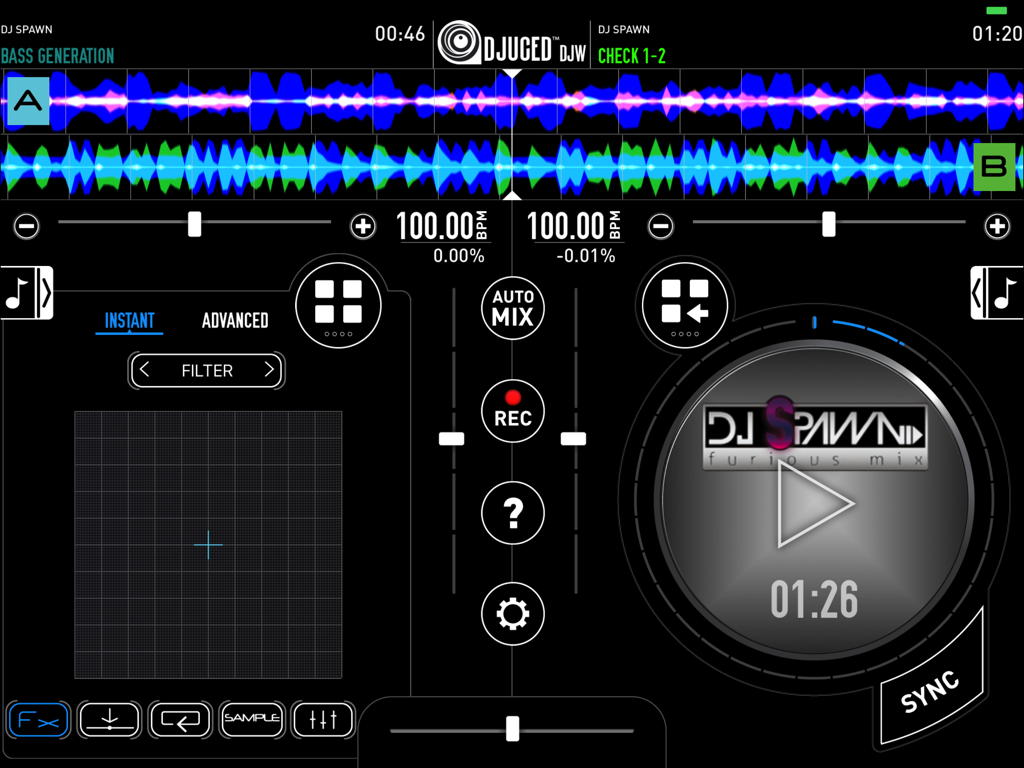Open the settings gear
This screenshot has height=768, width=1024.
click(512, 614)
